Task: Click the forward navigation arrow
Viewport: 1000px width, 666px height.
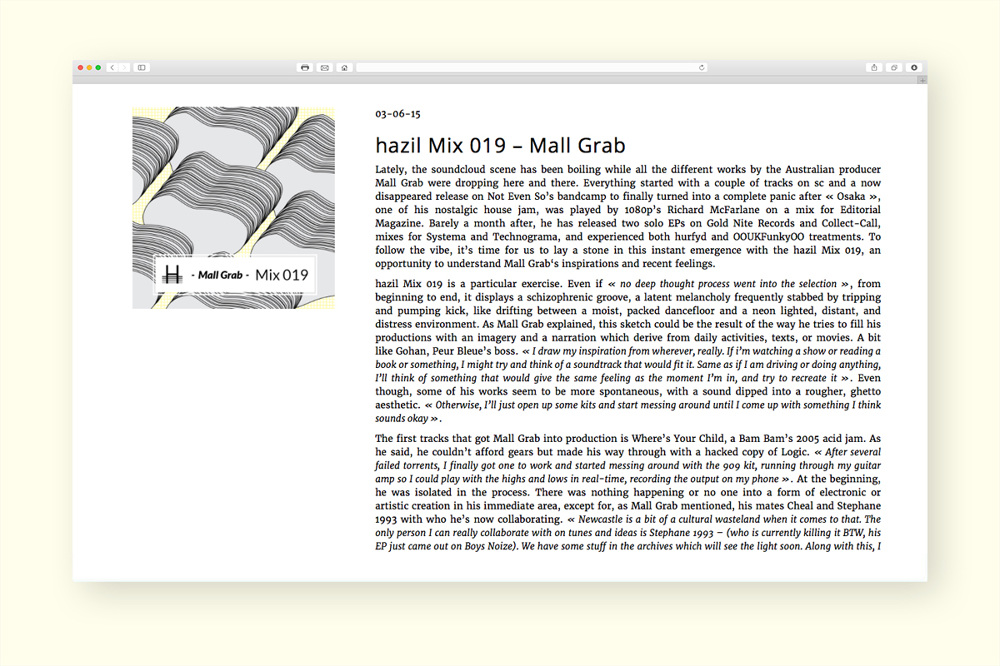Action: click(x=123, y=68)
